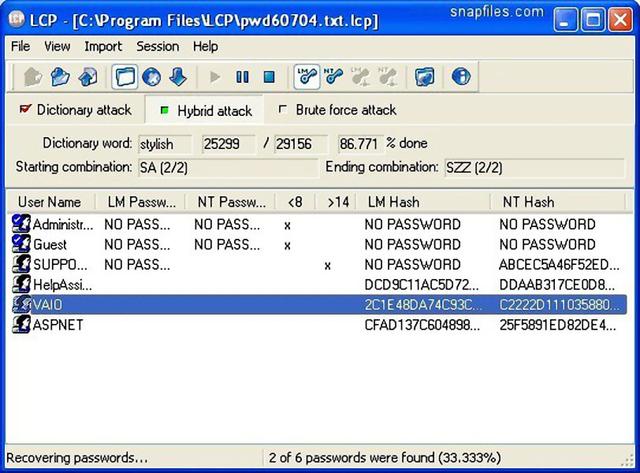Open the Import menu

[x=103, y=47]
